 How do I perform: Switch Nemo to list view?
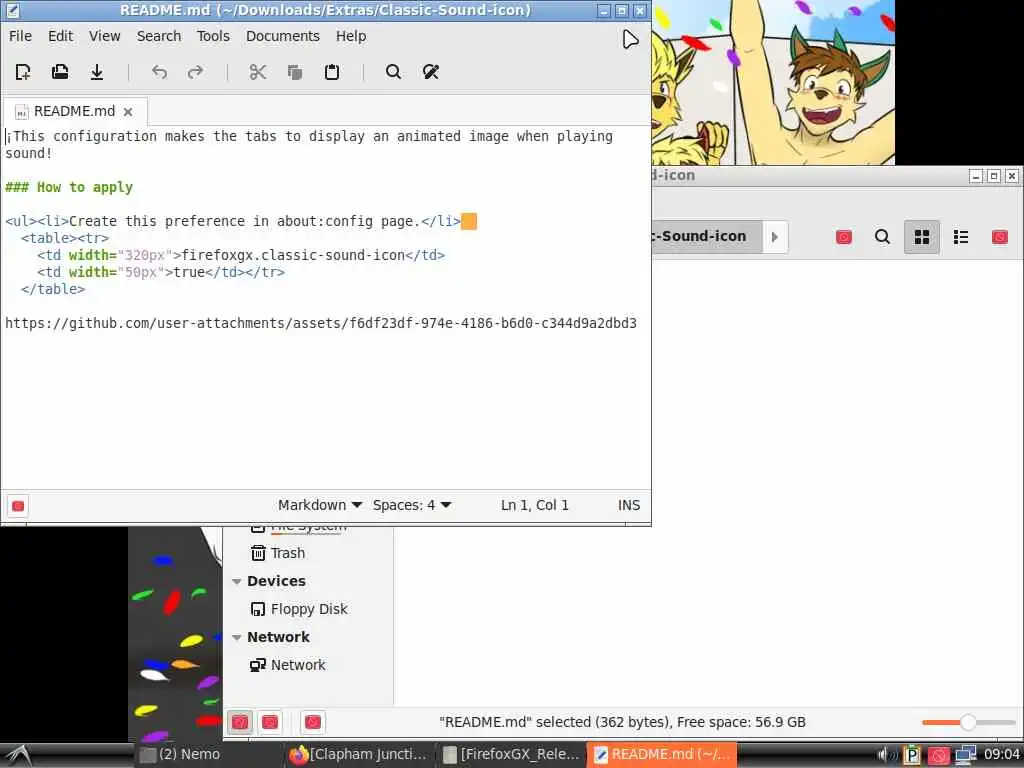961,236
